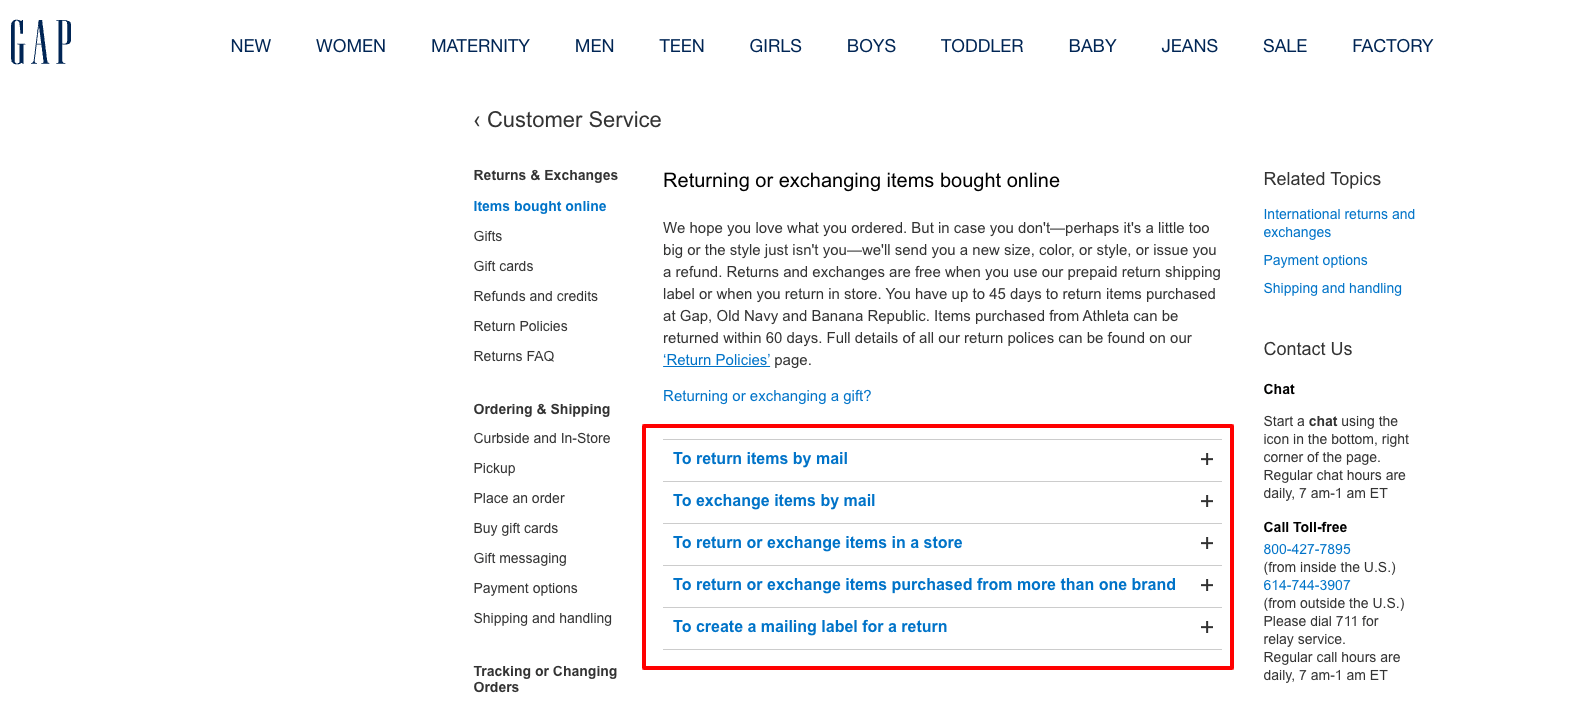Expand 'To create a mailing label for a return'
This screenshot has height=707, width=1569.
coord(942,628)
